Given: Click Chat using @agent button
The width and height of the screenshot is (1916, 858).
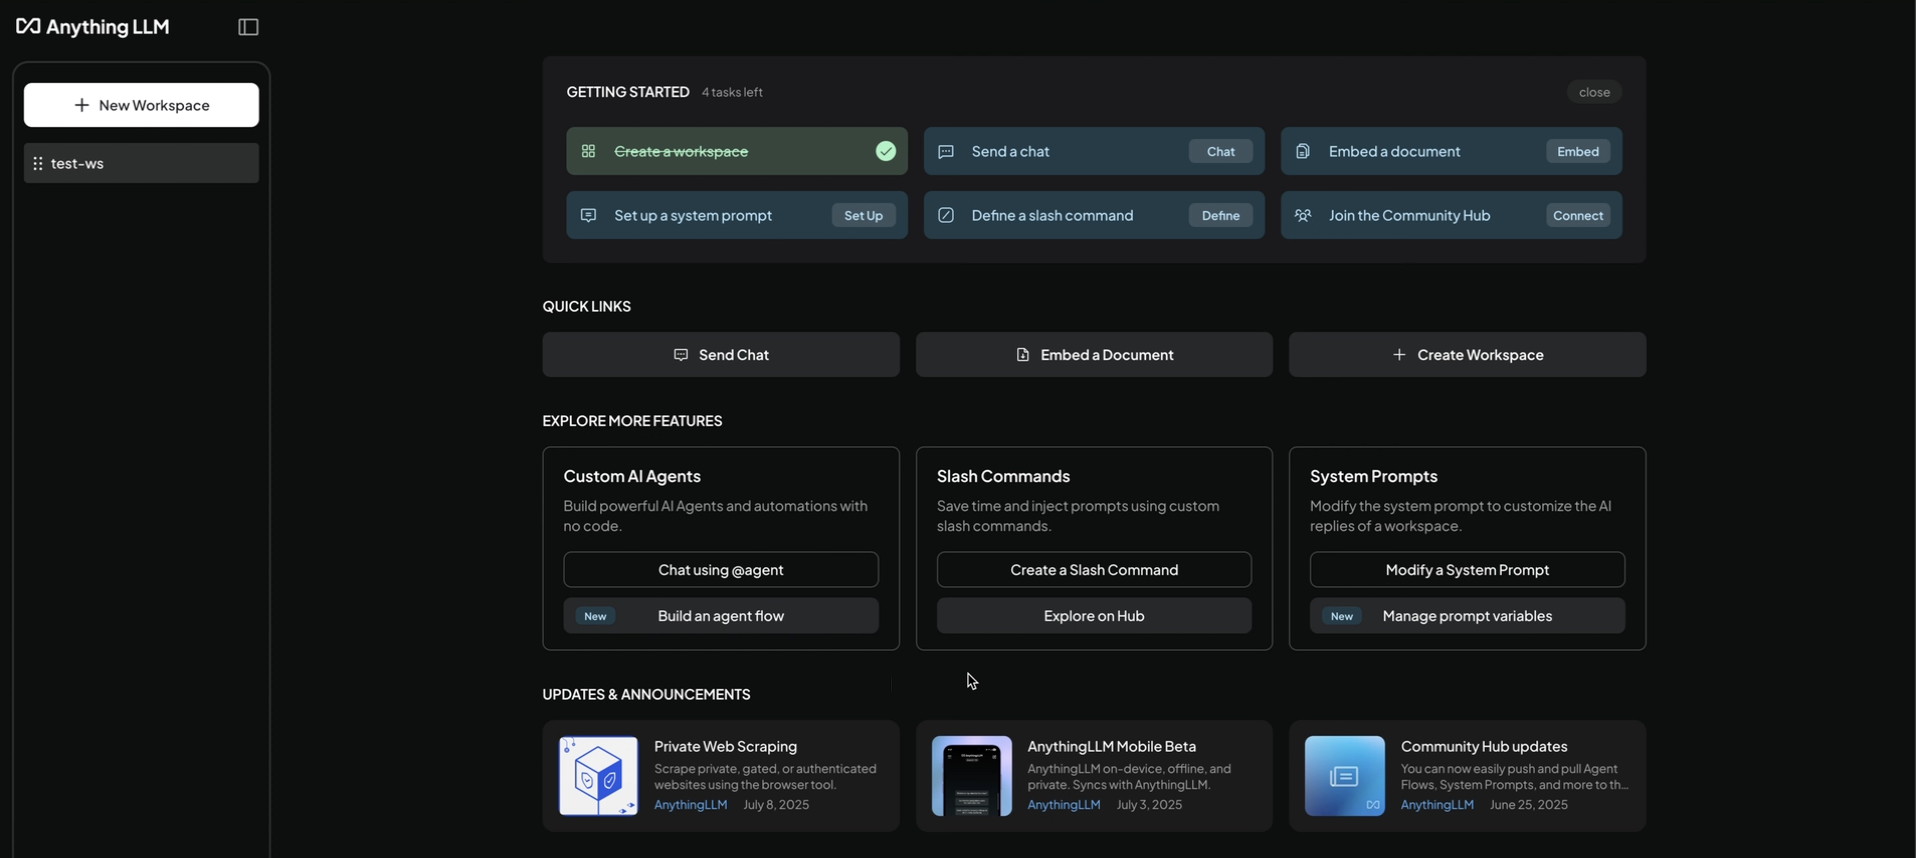Looking at the screenshot, I should click(x=721, y=570).
